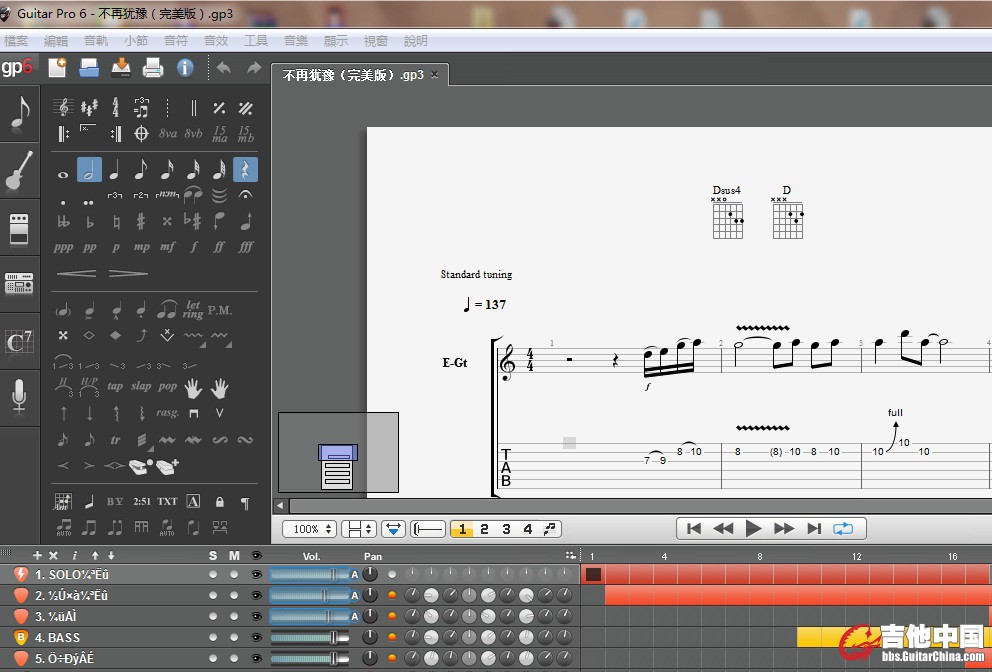Toggle visibility of track 3
The width and height of the screenshot is (992, 672).
257,616
